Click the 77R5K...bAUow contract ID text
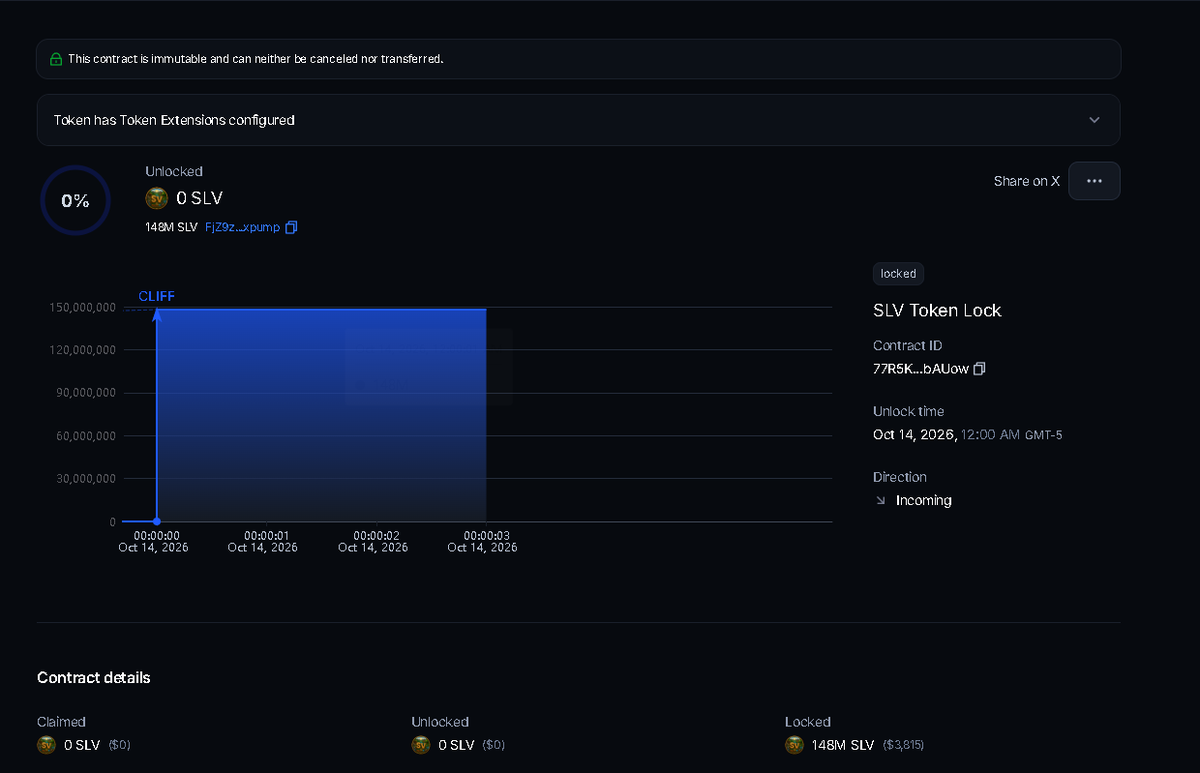Viewport: 1200px width, 773px height. pyautogui.click(x=921, y=369)
